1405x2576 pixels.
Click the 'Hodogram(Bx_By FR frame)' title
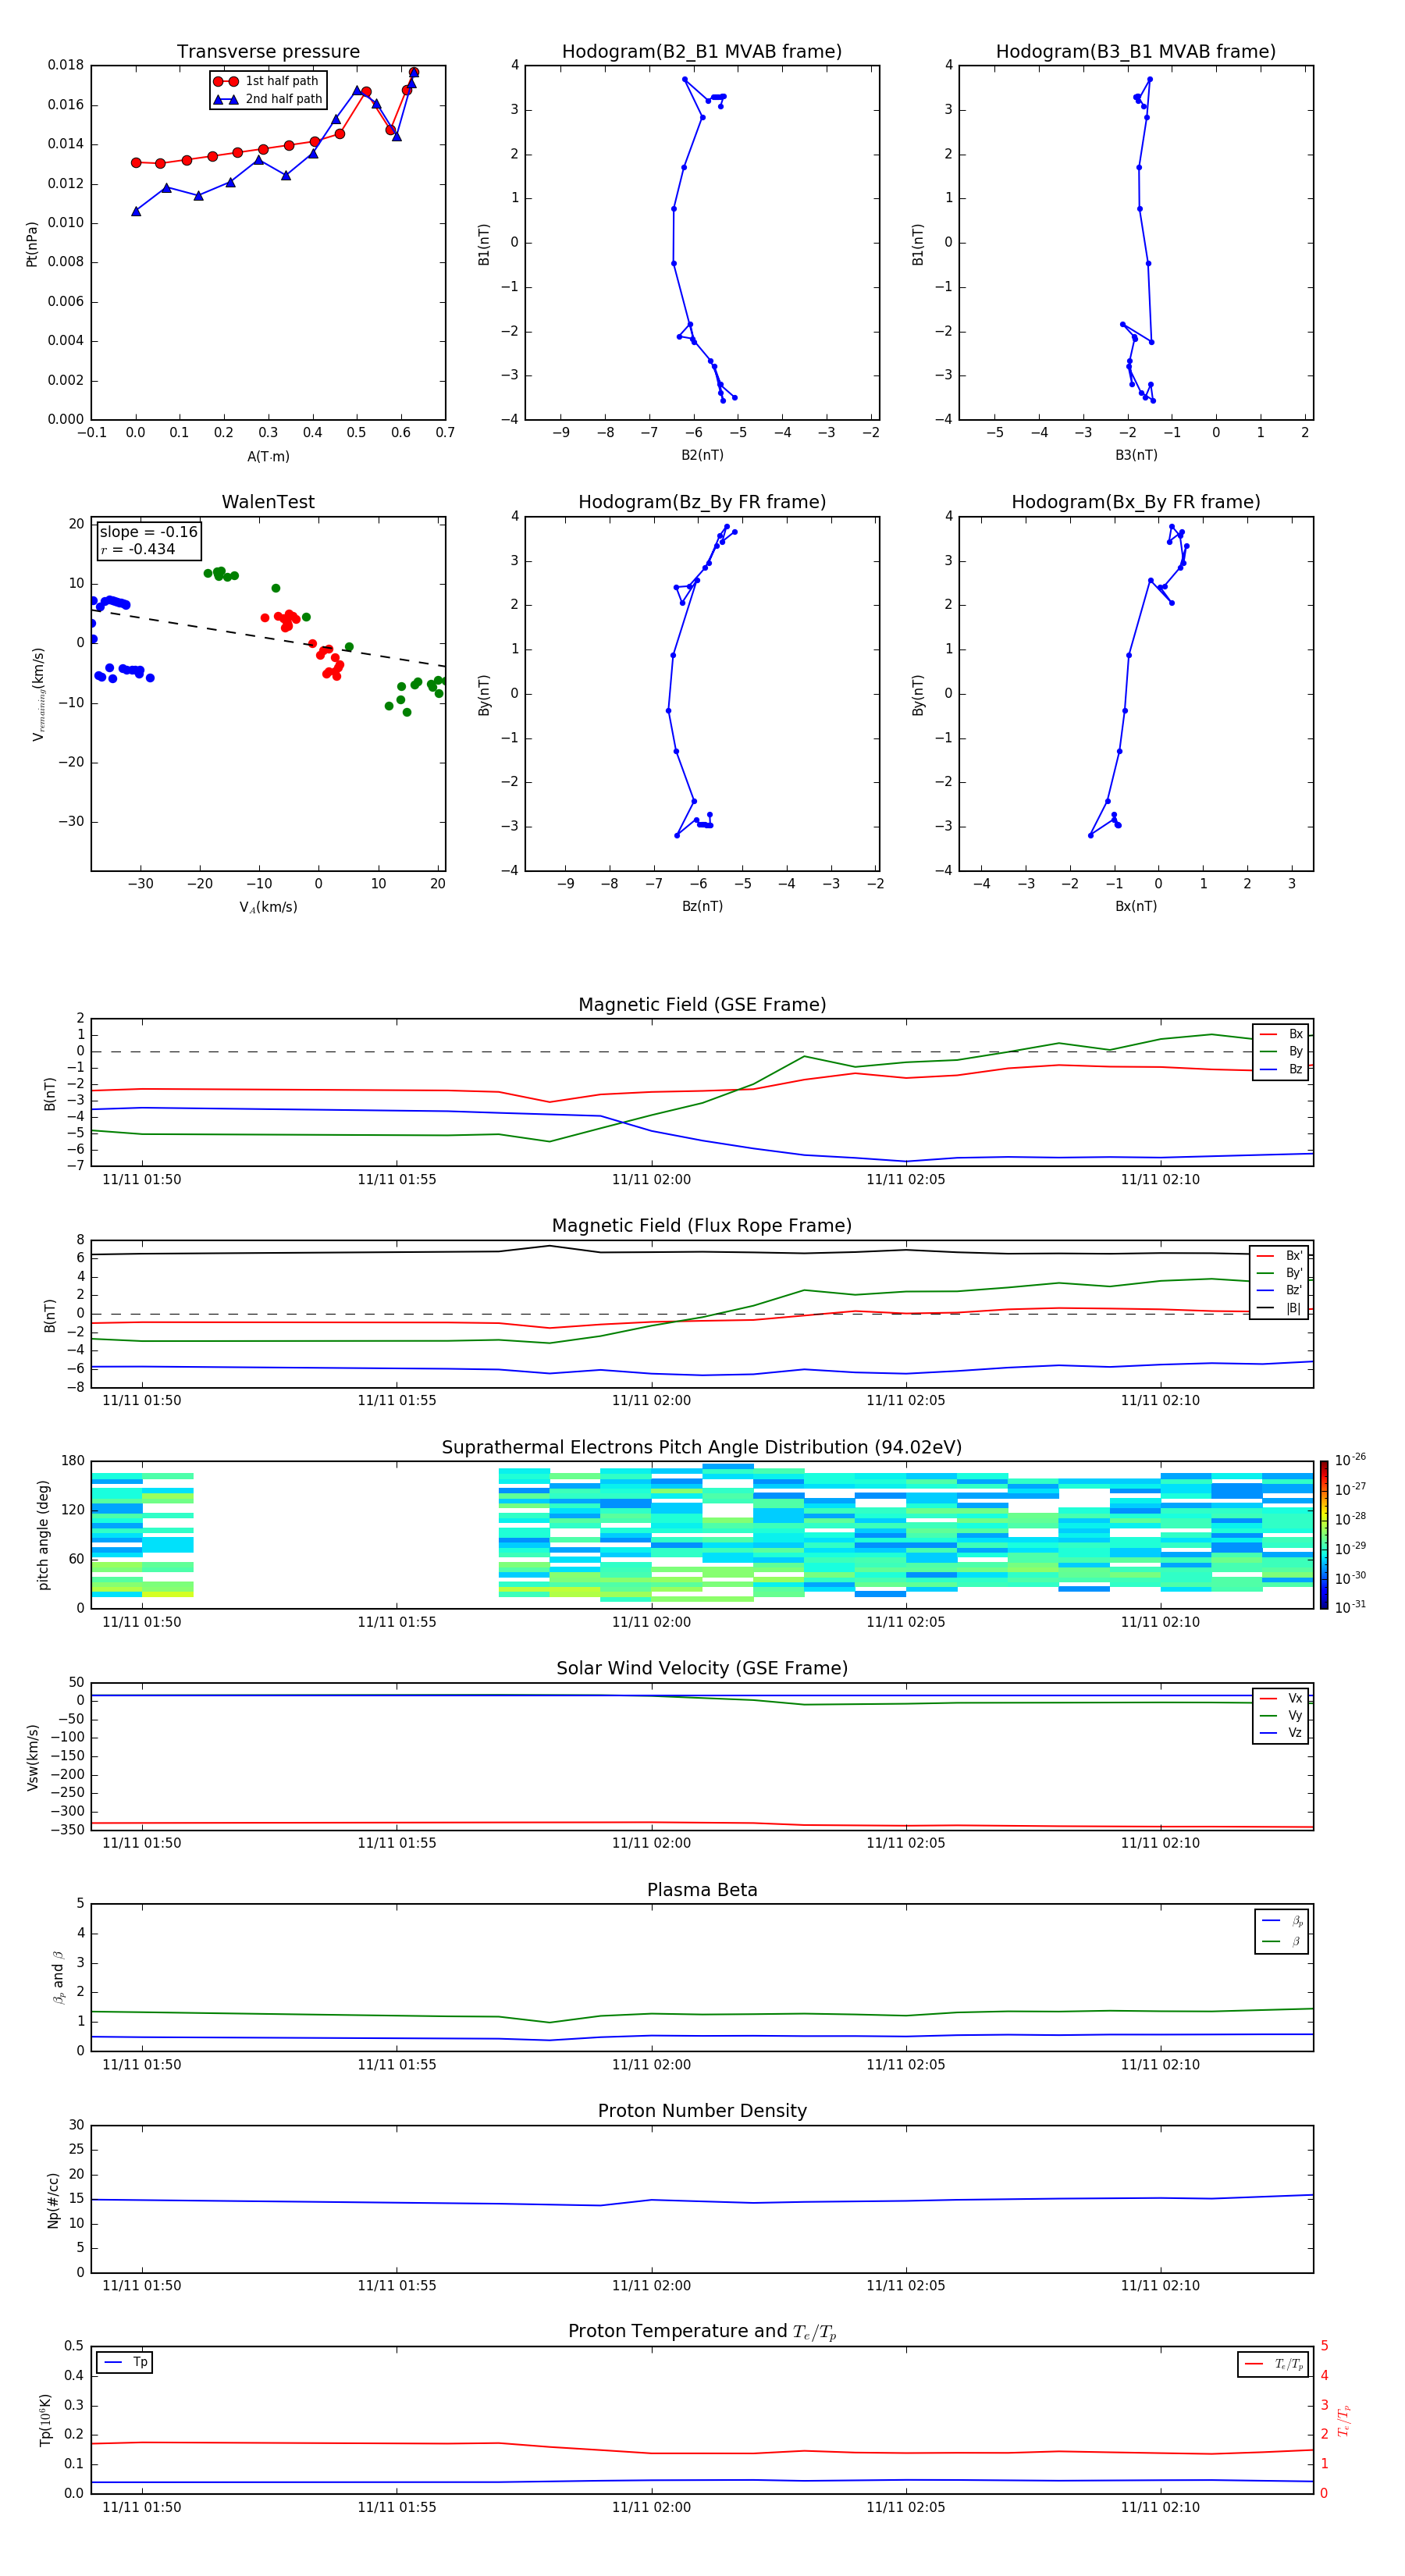[1136, 502]
